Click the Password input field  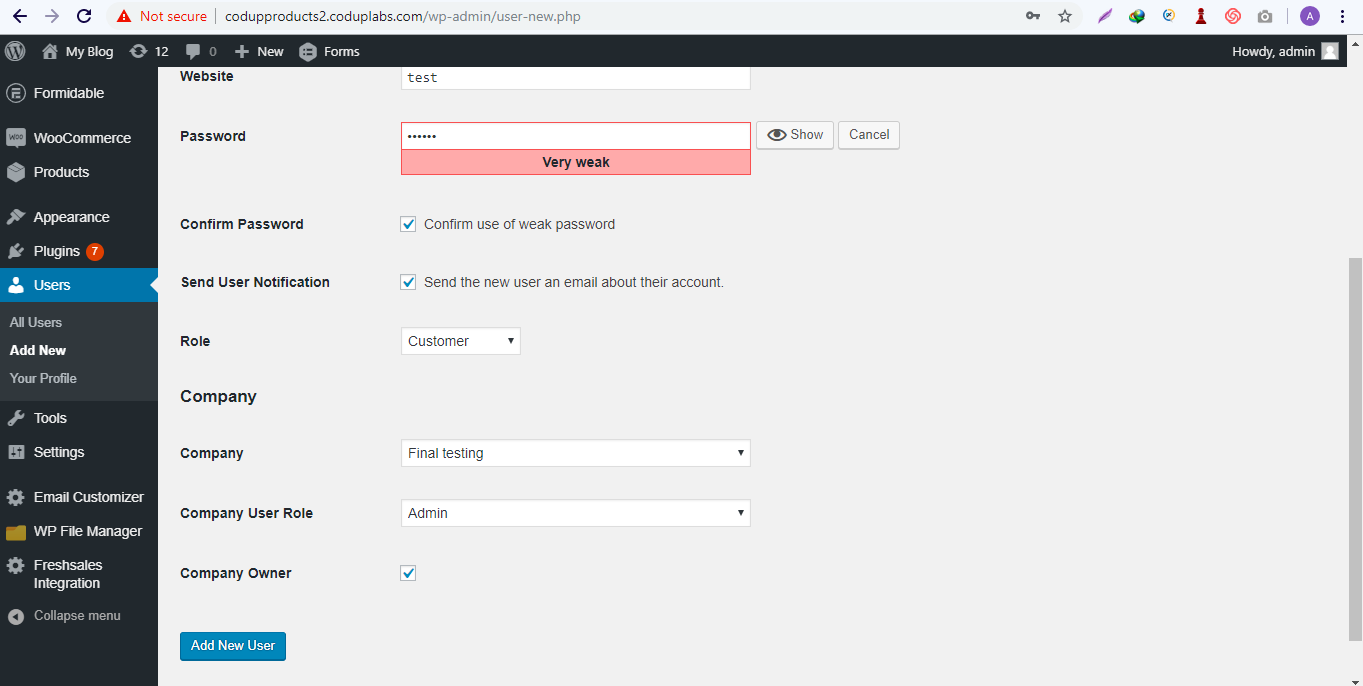[575, 136]
